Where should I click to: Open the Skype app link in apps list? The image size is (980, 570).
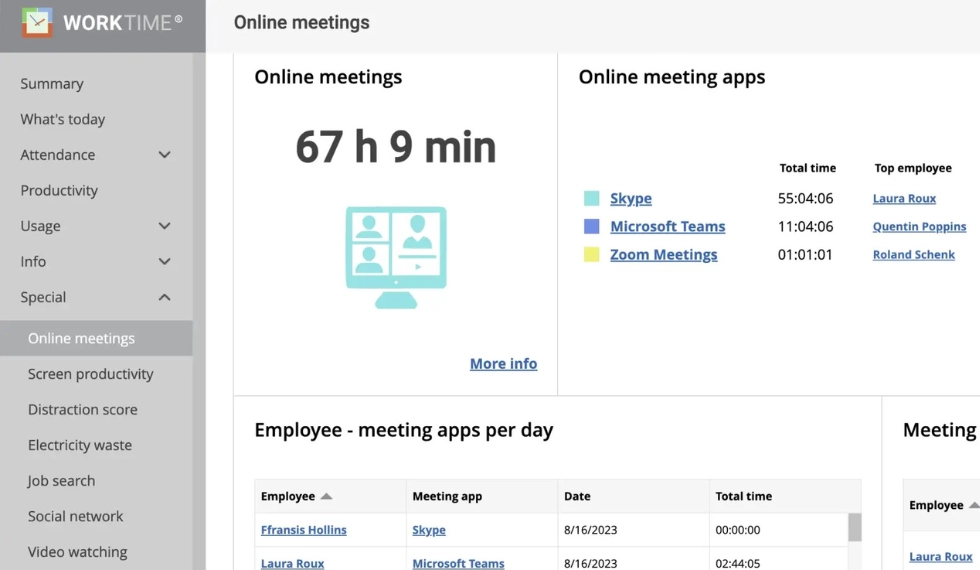tap(631, 199)
